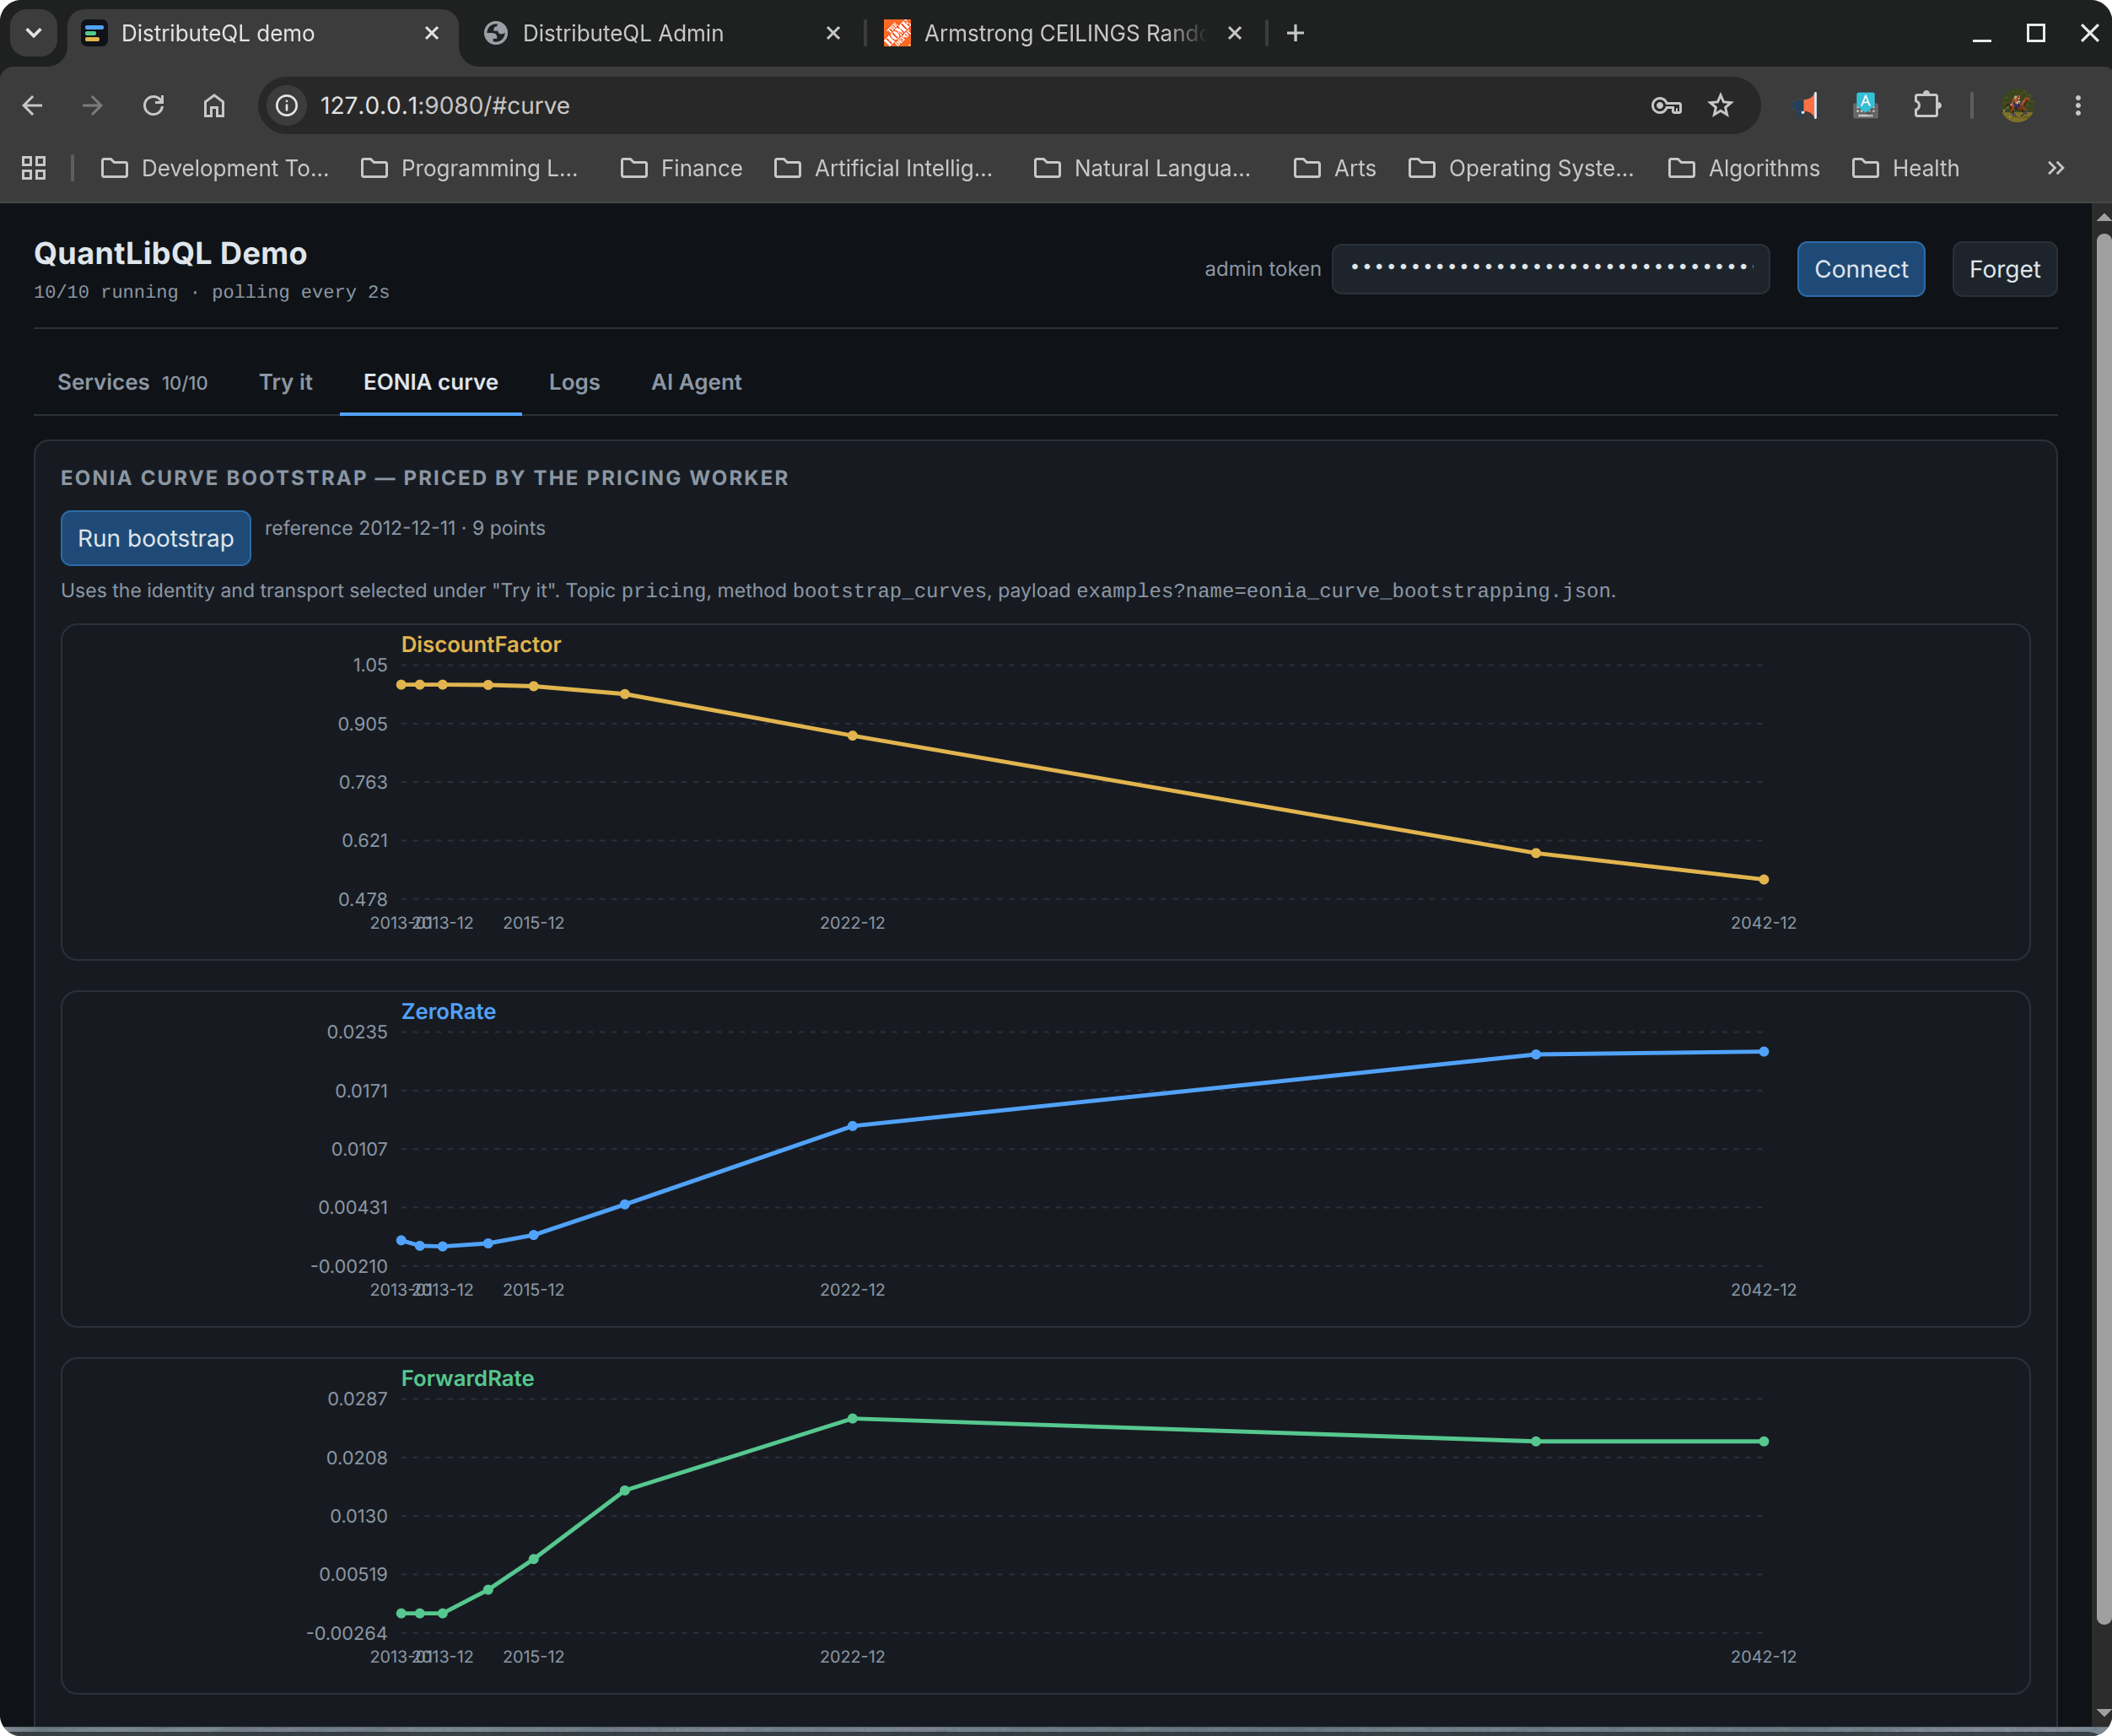Click the 2022-12 point on DiscountFactor curve
Viewport: 2112px width, 1736px height.
point(853,736)
